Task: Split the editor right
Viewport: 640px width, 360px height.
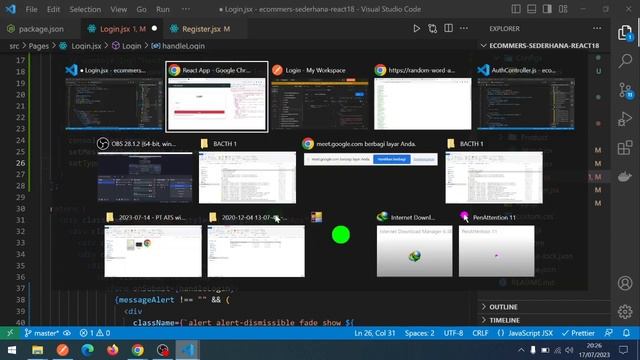Action: (448, 28)
